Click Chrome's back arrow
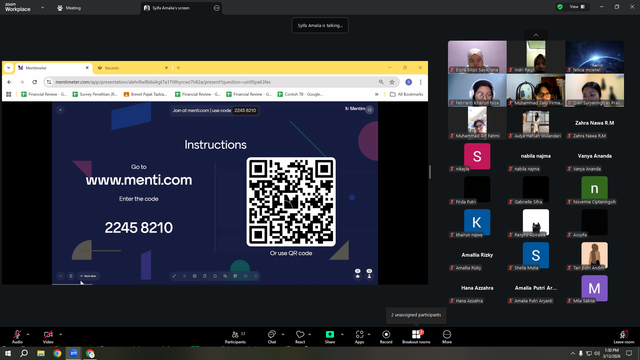The height and width of the screenshot is (360, 640). click(x=9, y=82)
